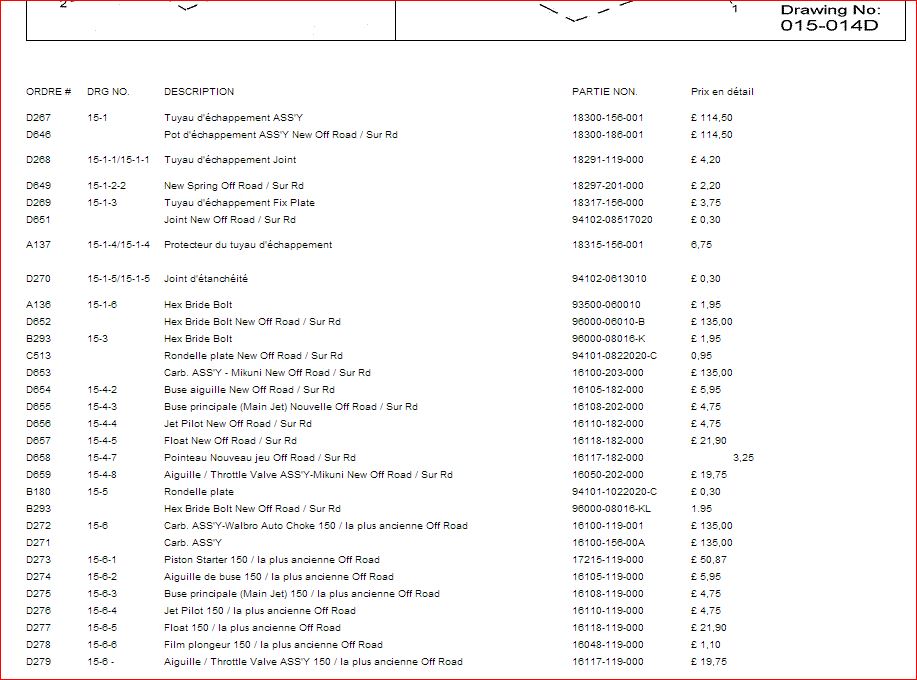Click order number D267
Viewport: 917px width, 680px height.
[x=38, y=118]
